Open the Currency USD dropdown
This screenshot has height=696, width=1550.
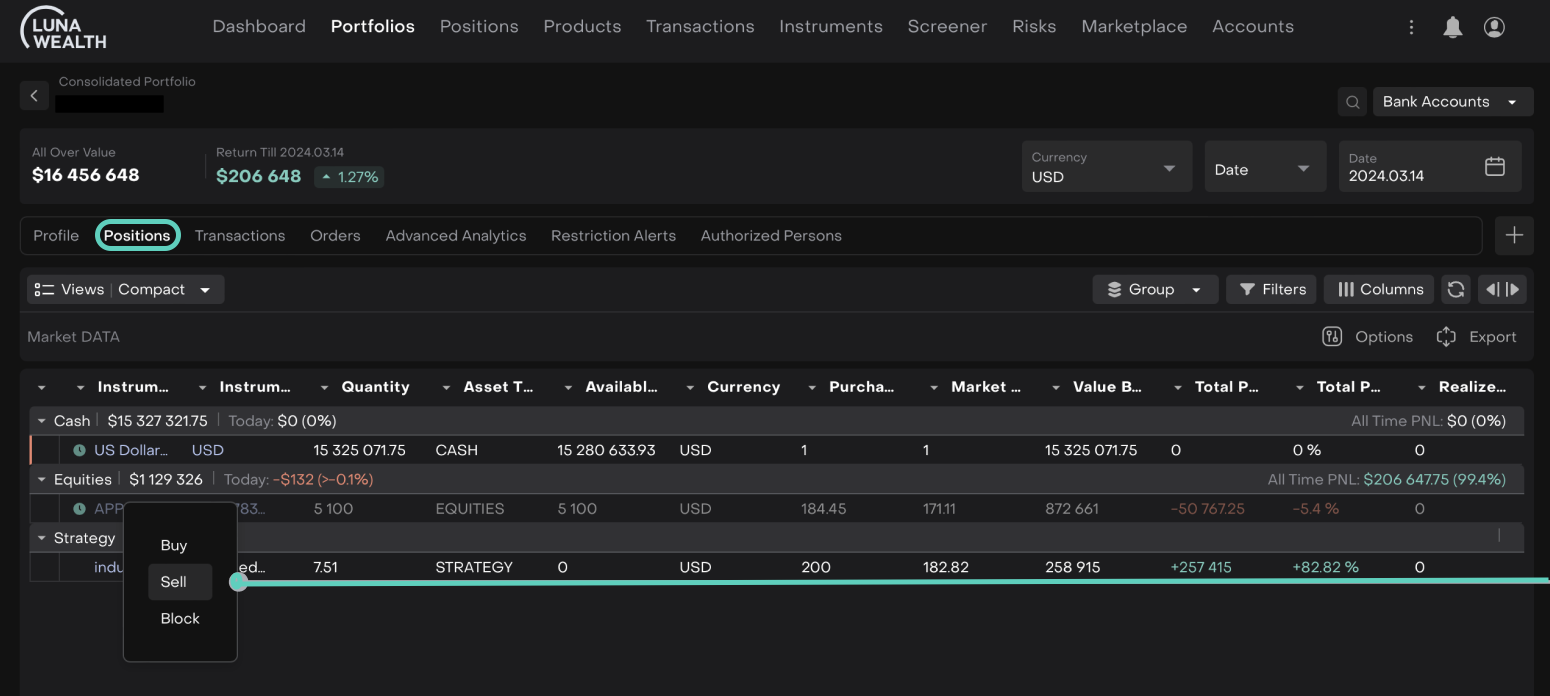tap(1106, 167)
